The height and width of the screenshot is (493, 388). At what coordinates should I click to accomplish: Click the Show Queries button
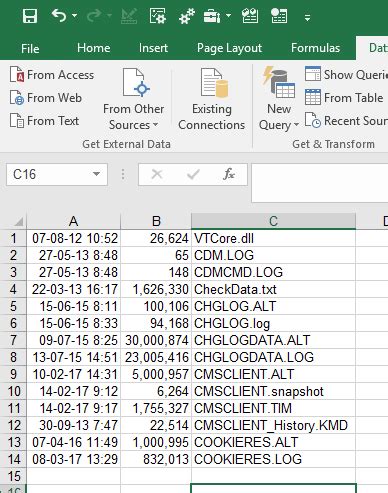[x=346, y=74]
